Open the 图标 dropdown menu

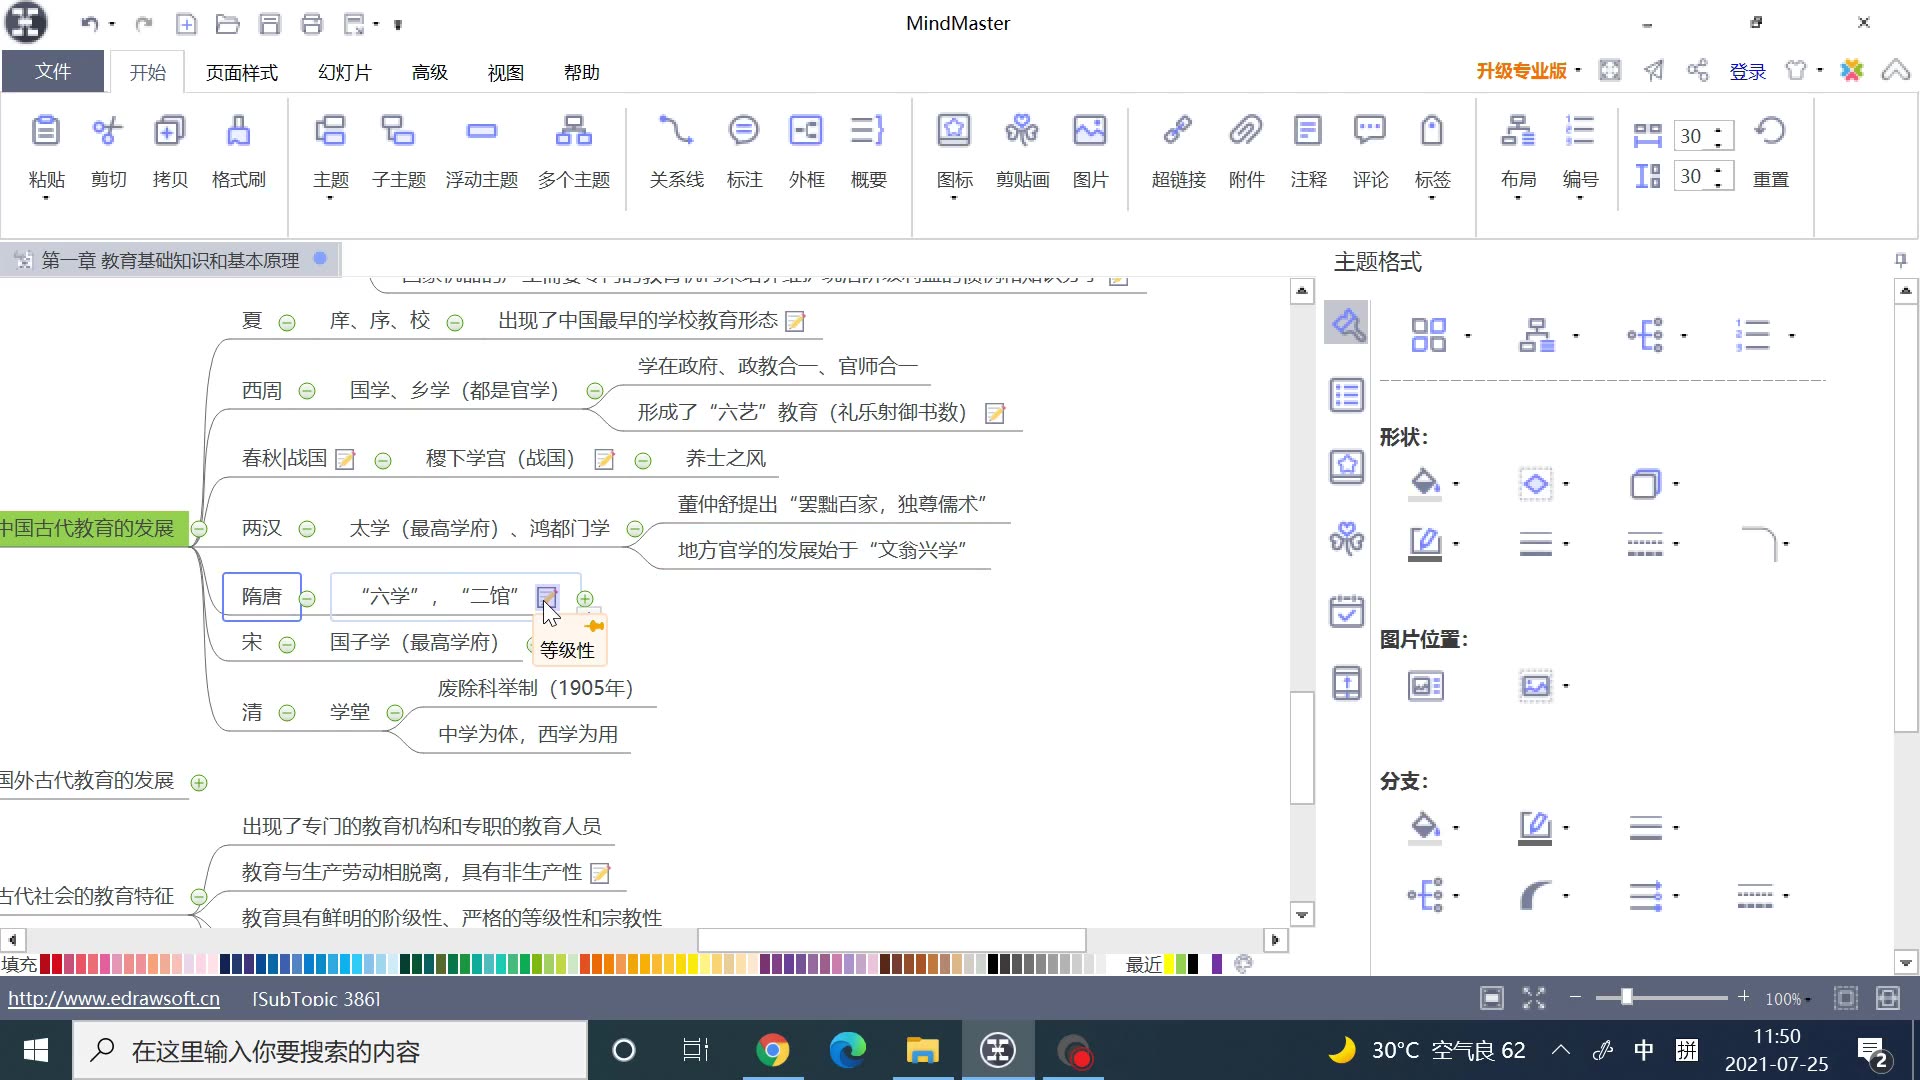tap(954, 198)
